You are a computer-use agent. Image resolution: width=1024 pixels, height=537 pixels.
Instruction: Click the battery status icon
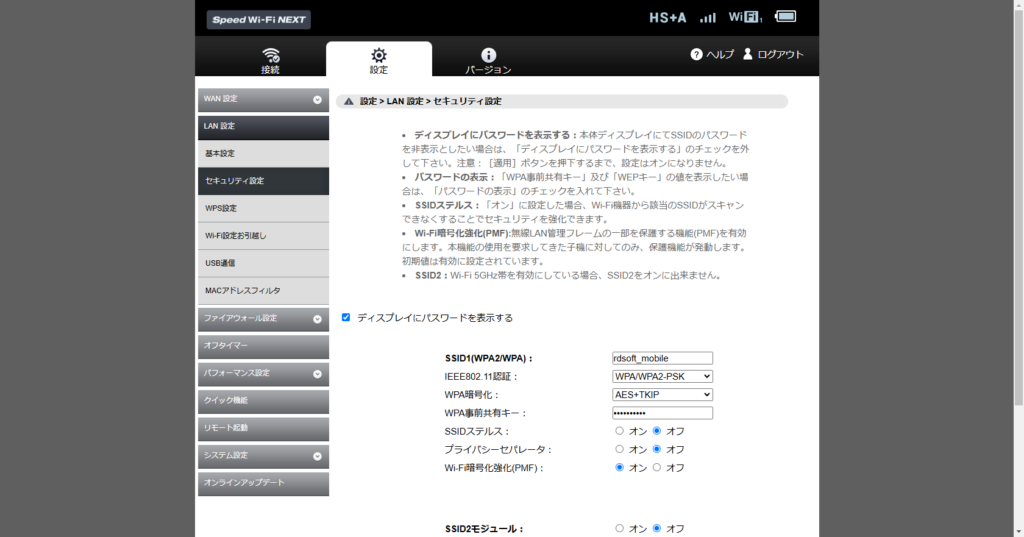(x=786, y=17)
